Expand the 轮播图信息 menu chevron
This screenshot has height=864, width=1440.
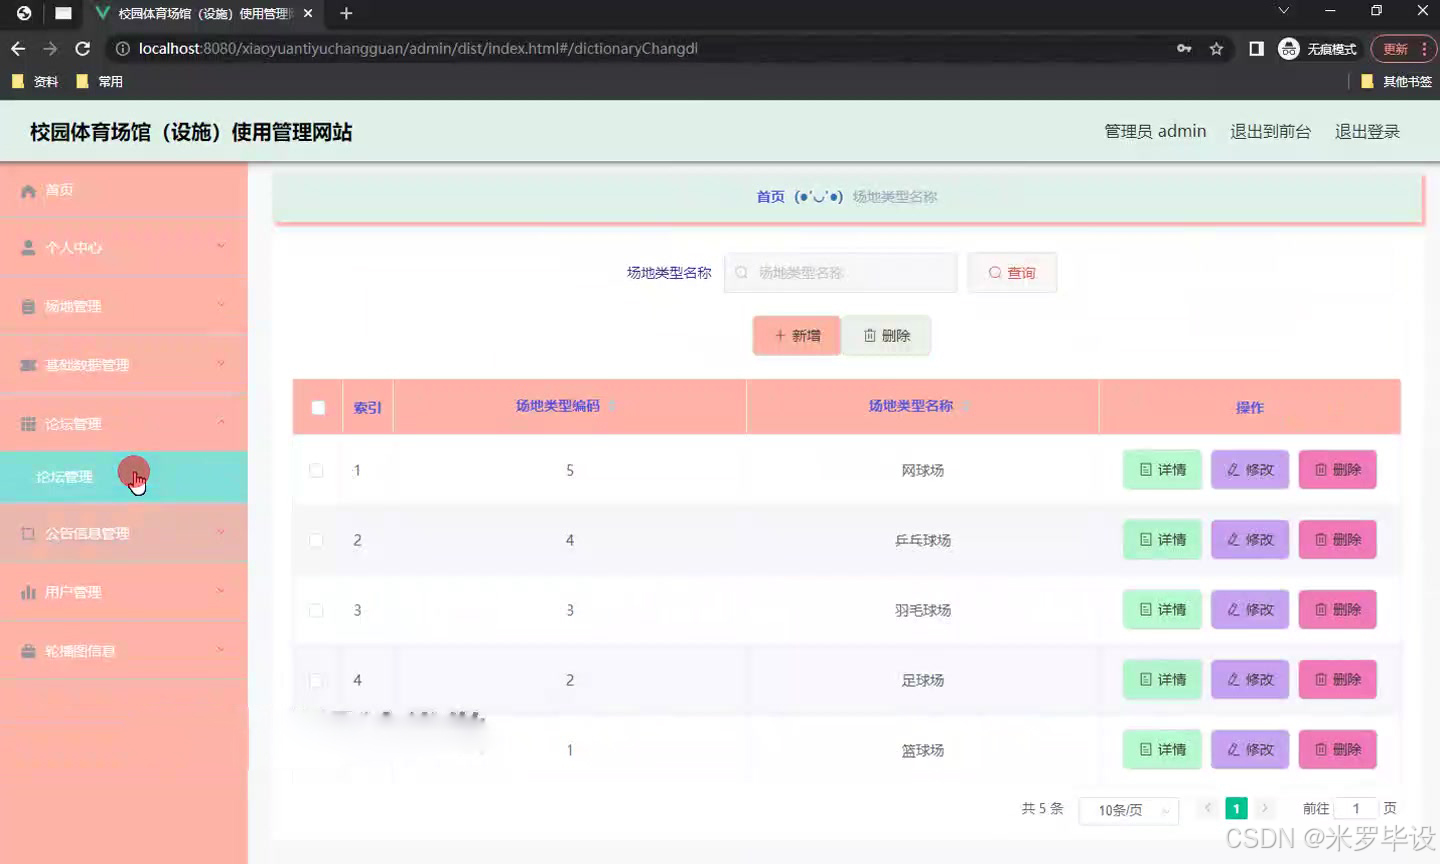(x=221, y=650)
